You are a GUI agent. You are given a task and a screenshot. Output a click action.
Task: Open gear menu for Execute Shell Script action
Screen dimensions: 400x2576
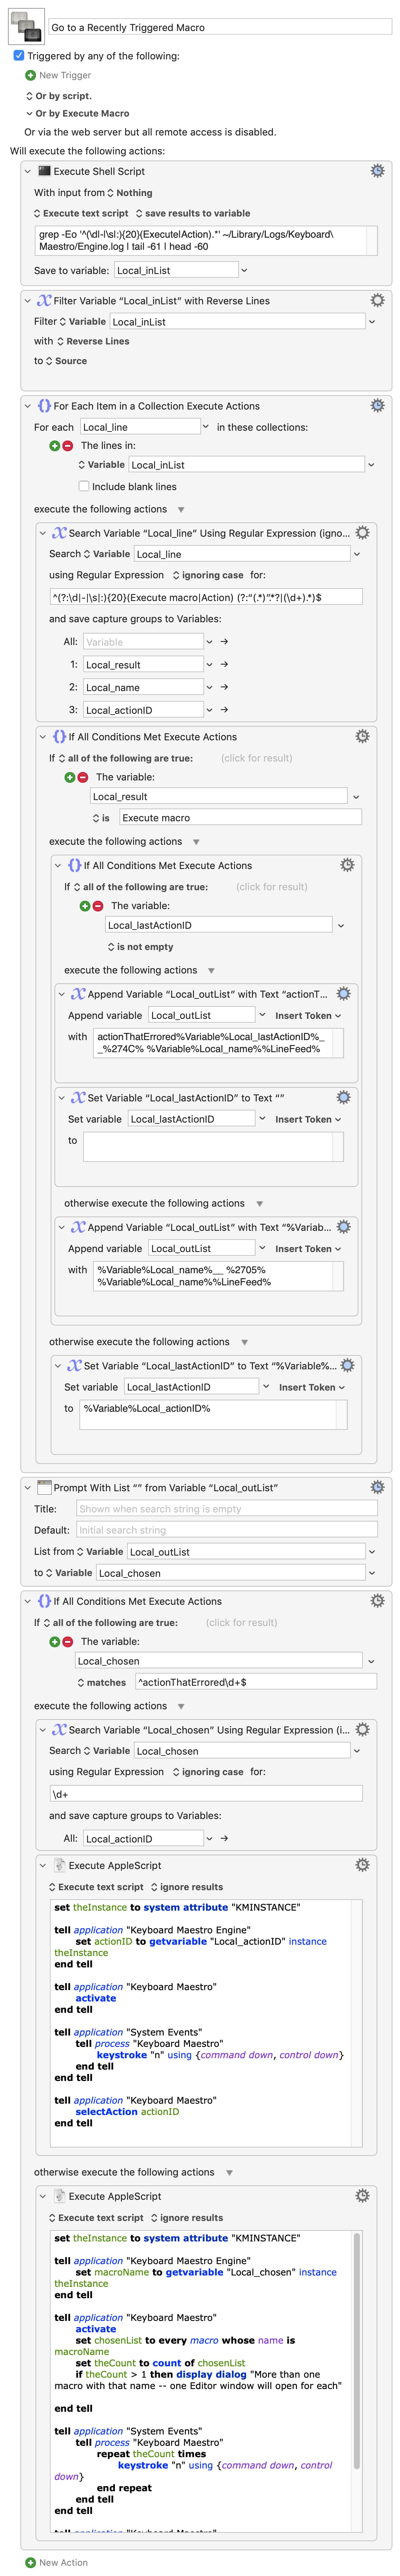(x=377, y=171)
